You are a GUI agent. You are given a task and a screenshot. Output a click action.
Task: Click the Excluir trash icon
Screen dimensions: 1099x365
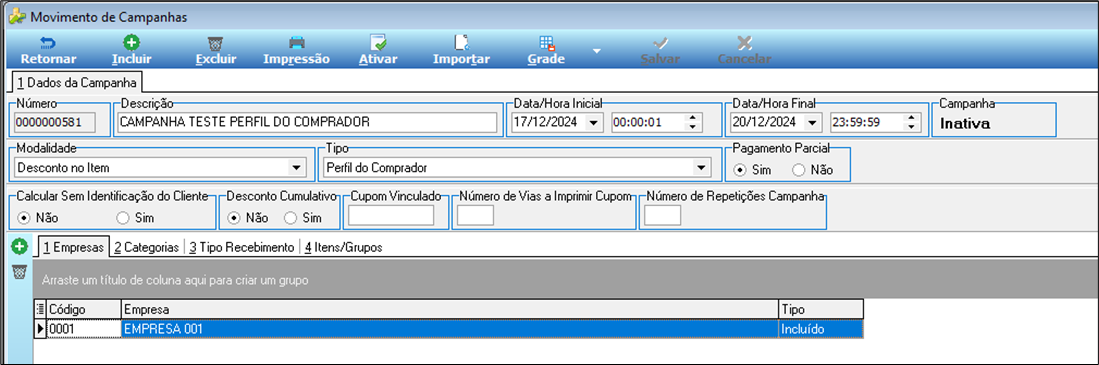coord(215,43)
